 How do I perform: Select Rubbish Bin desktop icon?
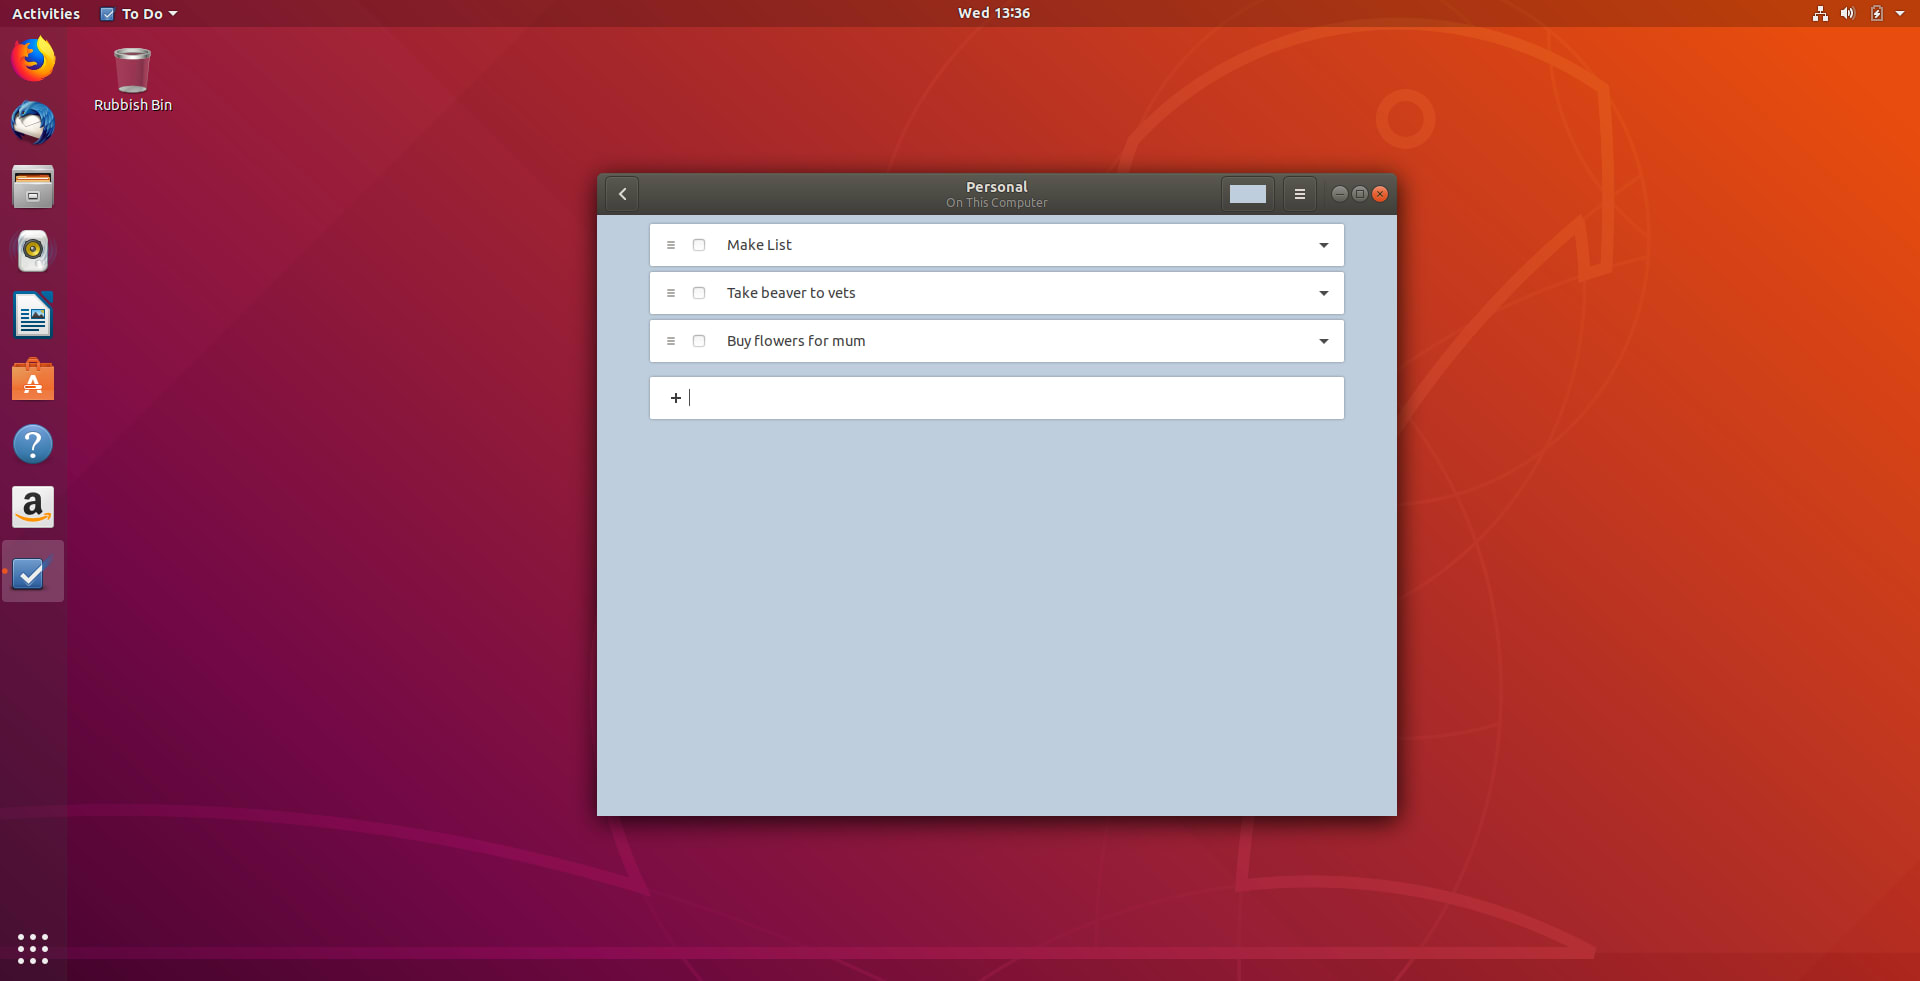click(x=133, y=79)
